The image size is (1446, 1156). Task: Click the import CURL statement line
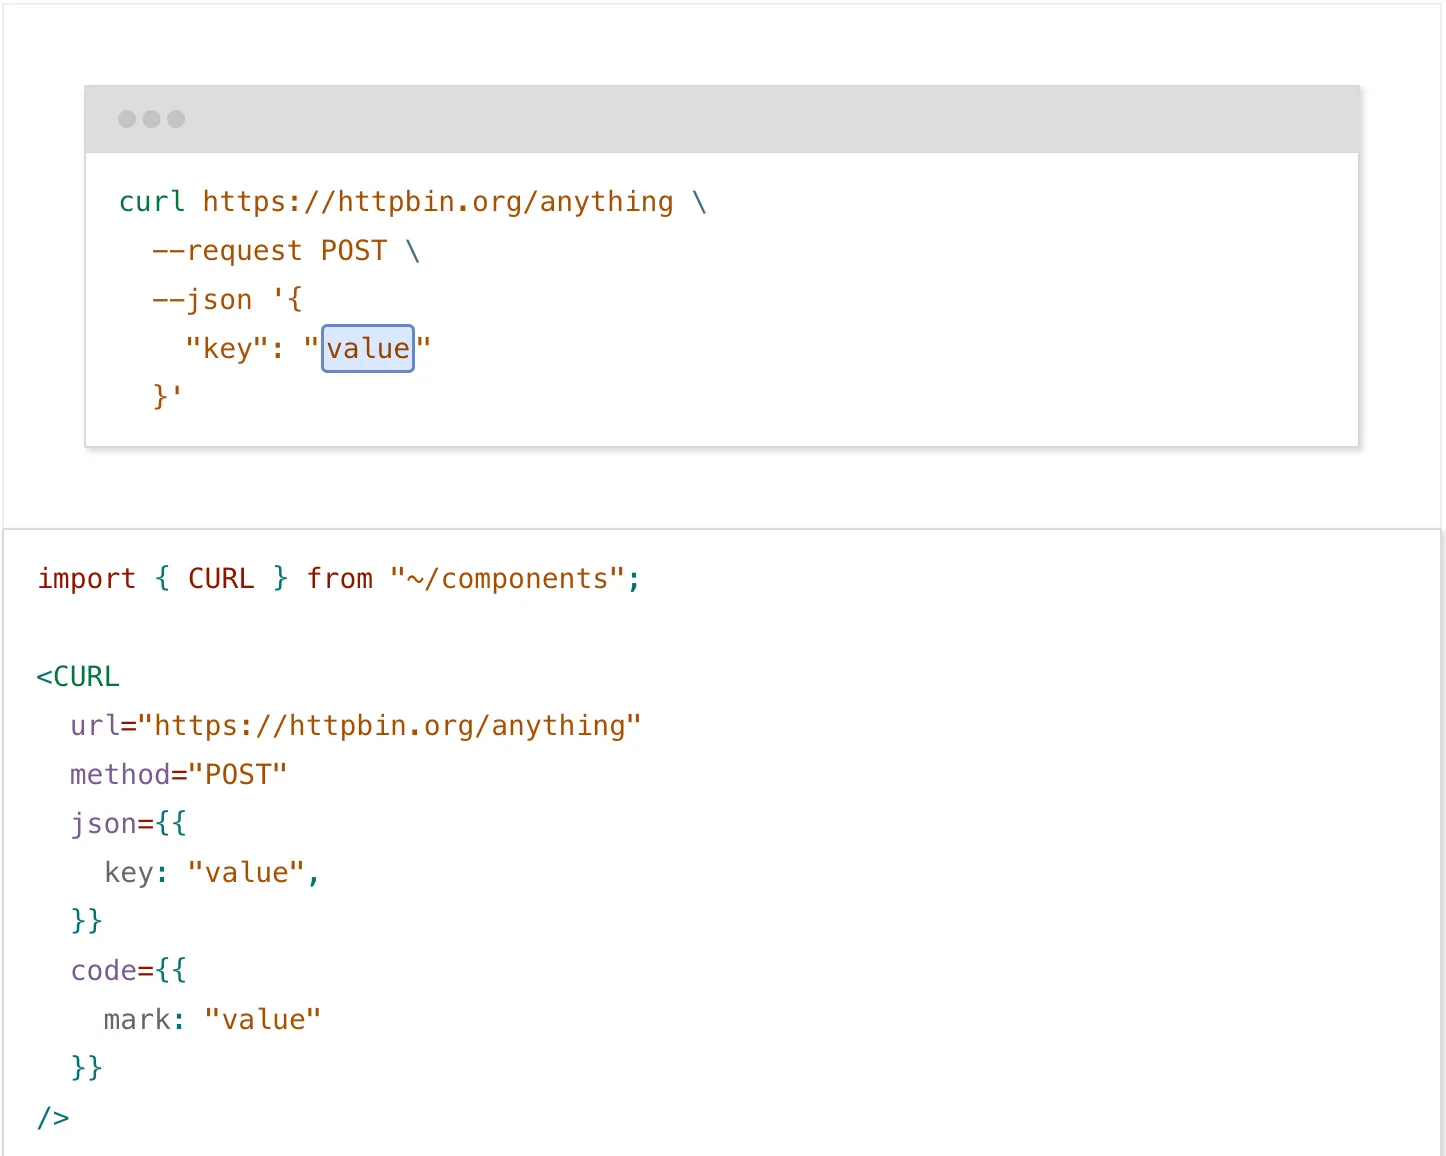pyautogui.click(x=339, y=578)
